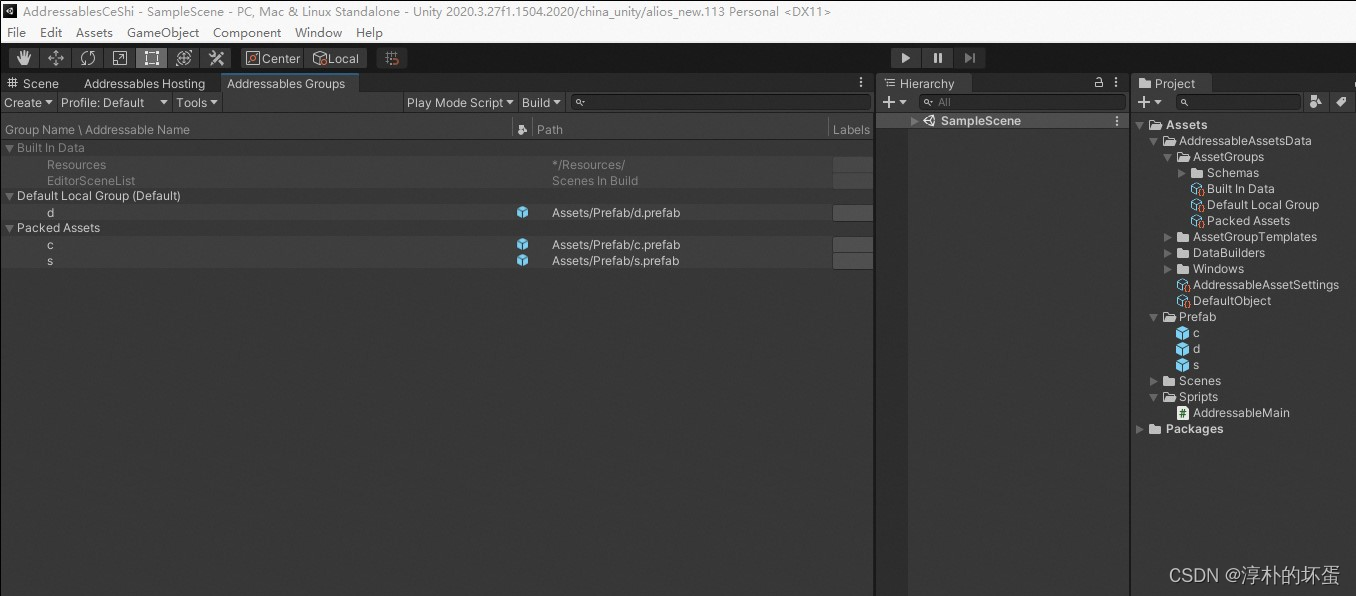This screenshot has width=1356, height=596.
Task: Expand the Schemas folder
Action: pyautogui.click(x=1182, y=173)
